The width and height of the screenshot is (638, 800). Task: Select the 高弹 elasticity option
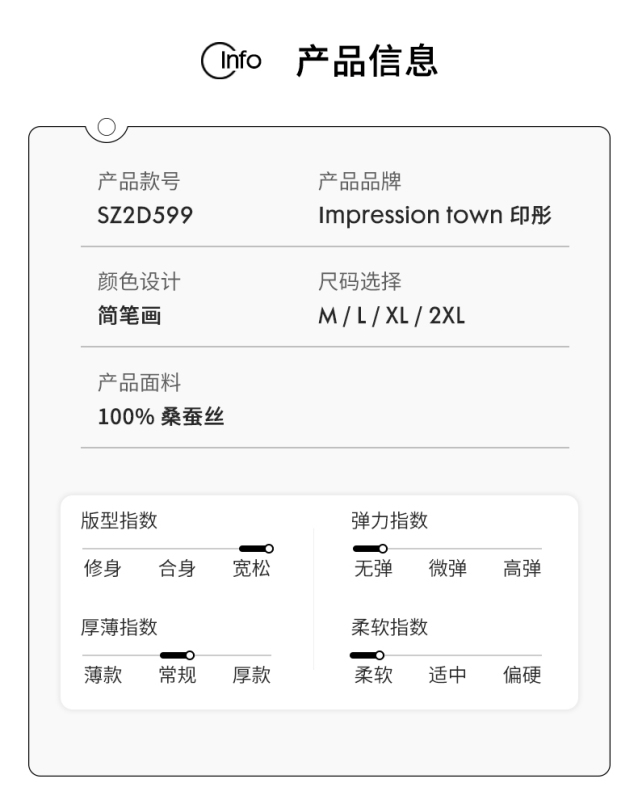coord(522,568)
